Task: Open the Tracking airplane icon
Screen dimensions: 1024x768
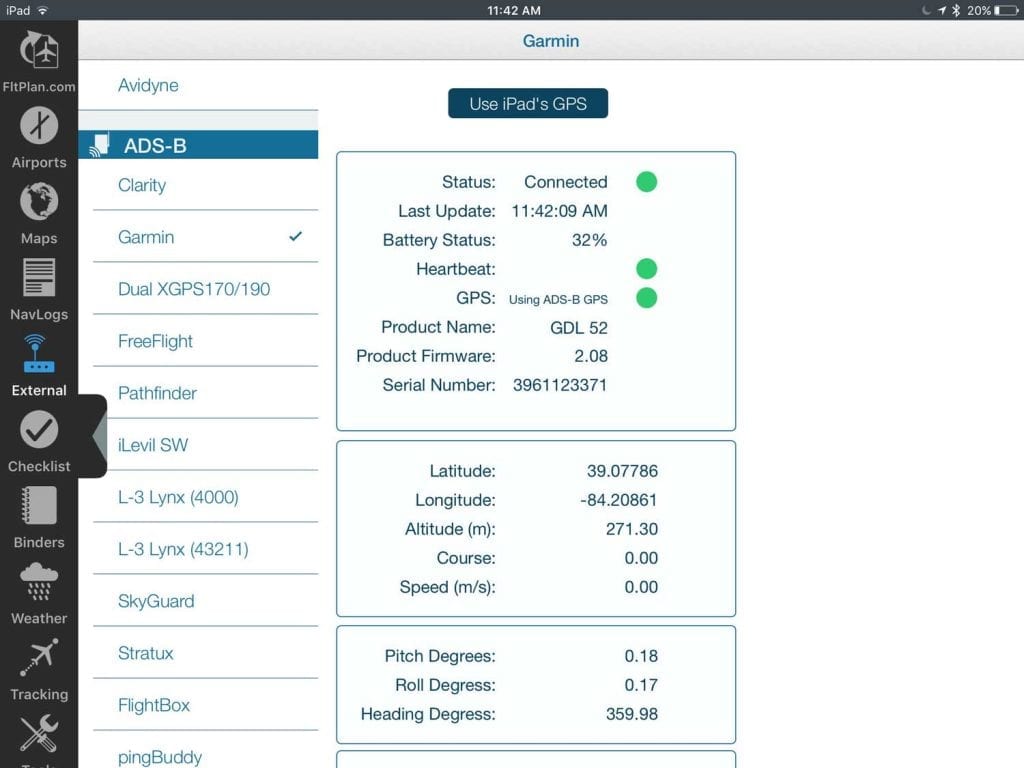Action: point(39,658)
